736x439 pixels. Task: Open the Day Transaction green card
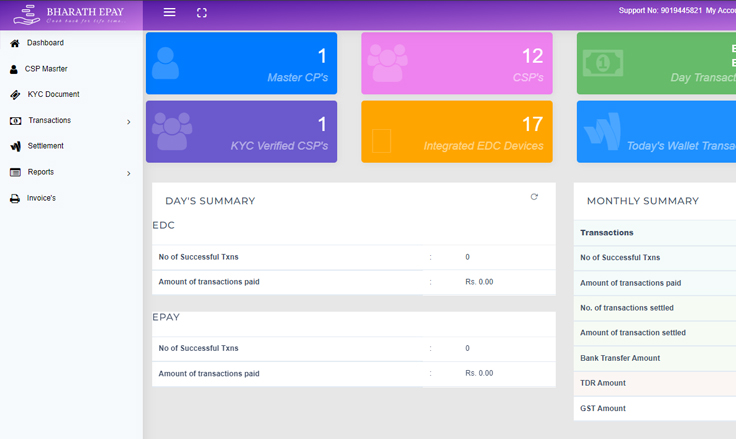(x=656, y=63)
